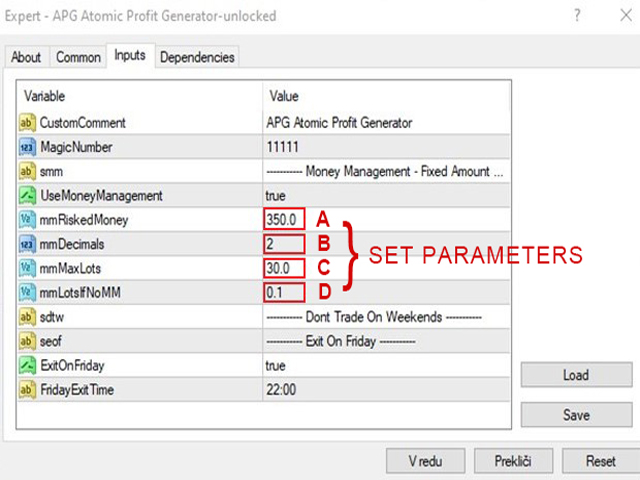Click the string icon beside seof

point(27,341)
